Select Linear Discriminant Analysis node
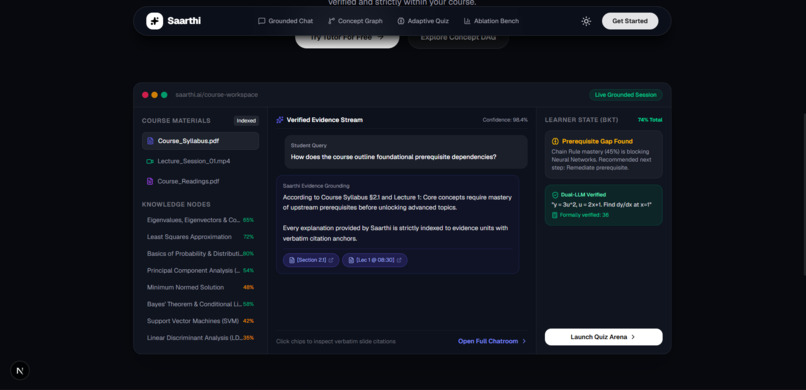This screenshot has height=390, width=806. [200, 338]
